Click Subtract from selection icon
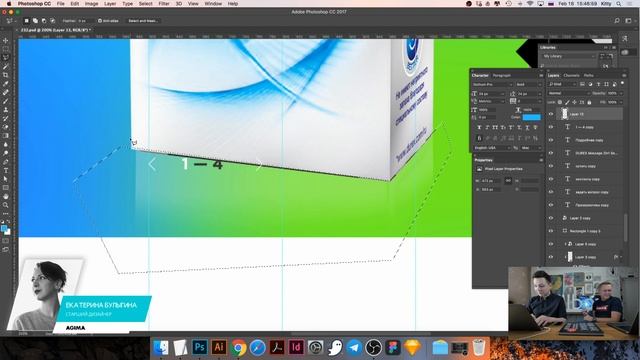The width and height of the screenshot is (640, 360). pos(44,20)
